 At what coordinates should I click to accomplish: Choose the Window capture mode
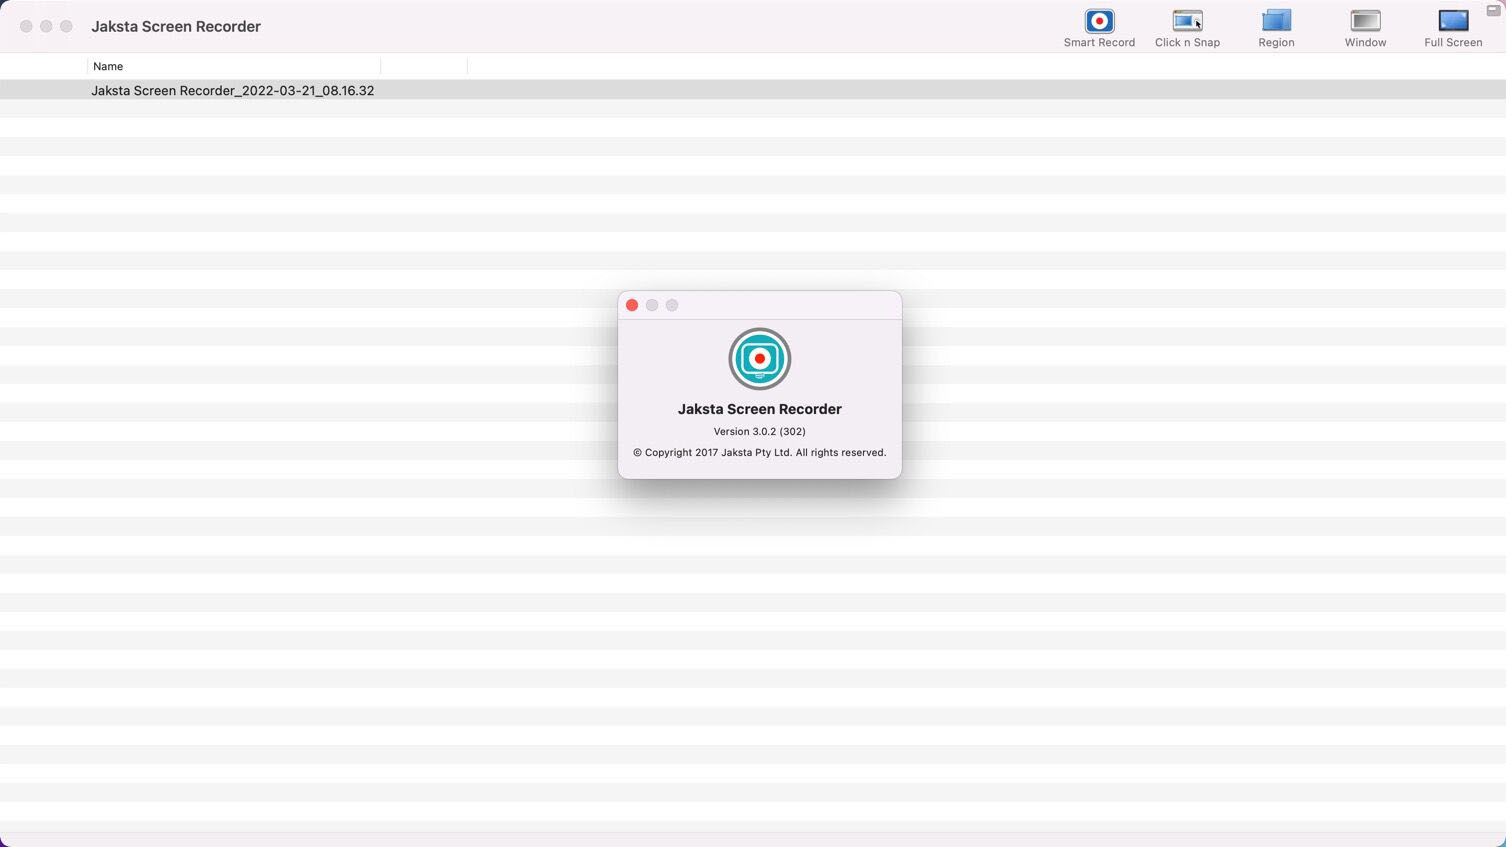(x=1365, y=28)
